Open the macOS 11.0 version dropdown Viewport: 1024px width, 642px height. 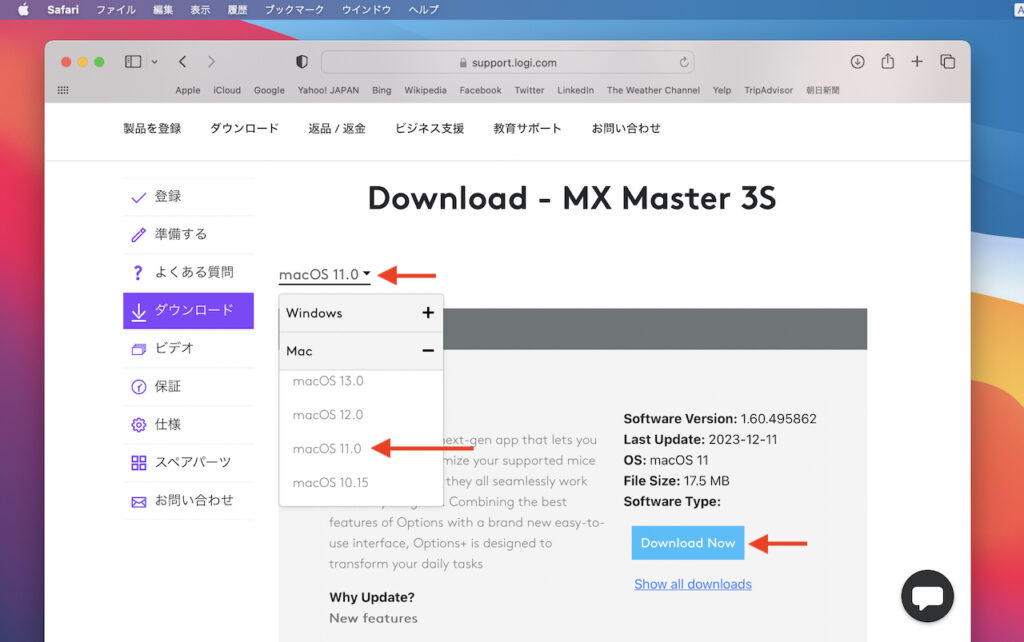coord(324,271)
